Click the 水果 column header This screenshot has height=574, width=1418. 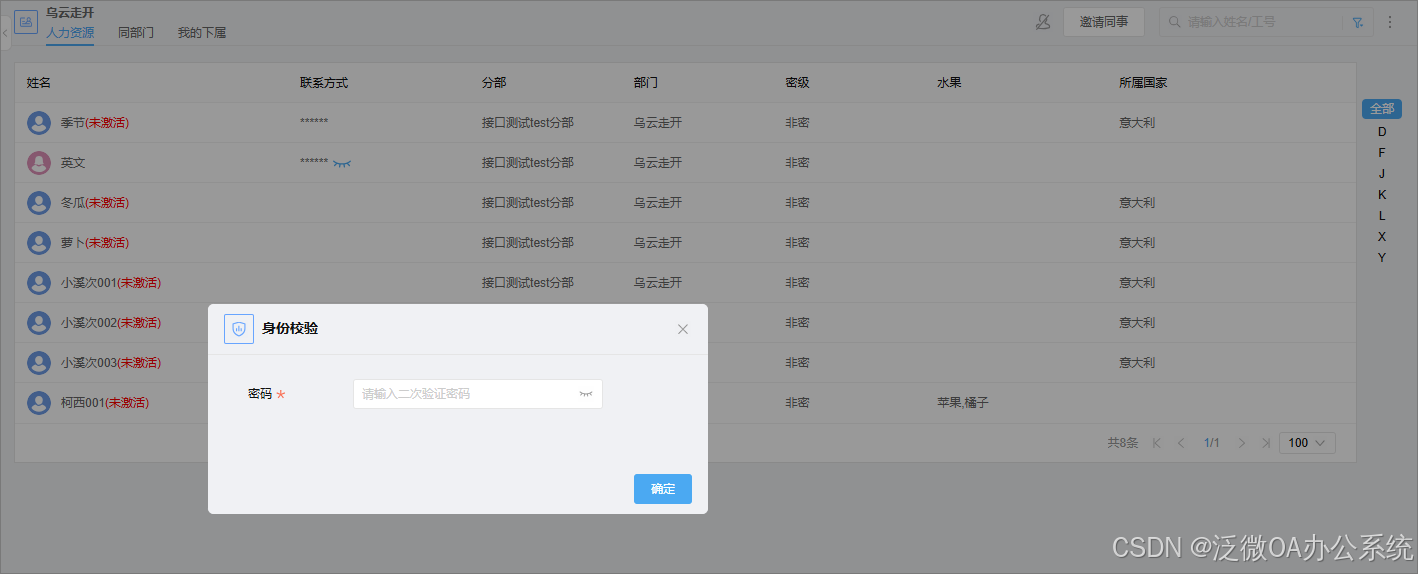[949, 83]
